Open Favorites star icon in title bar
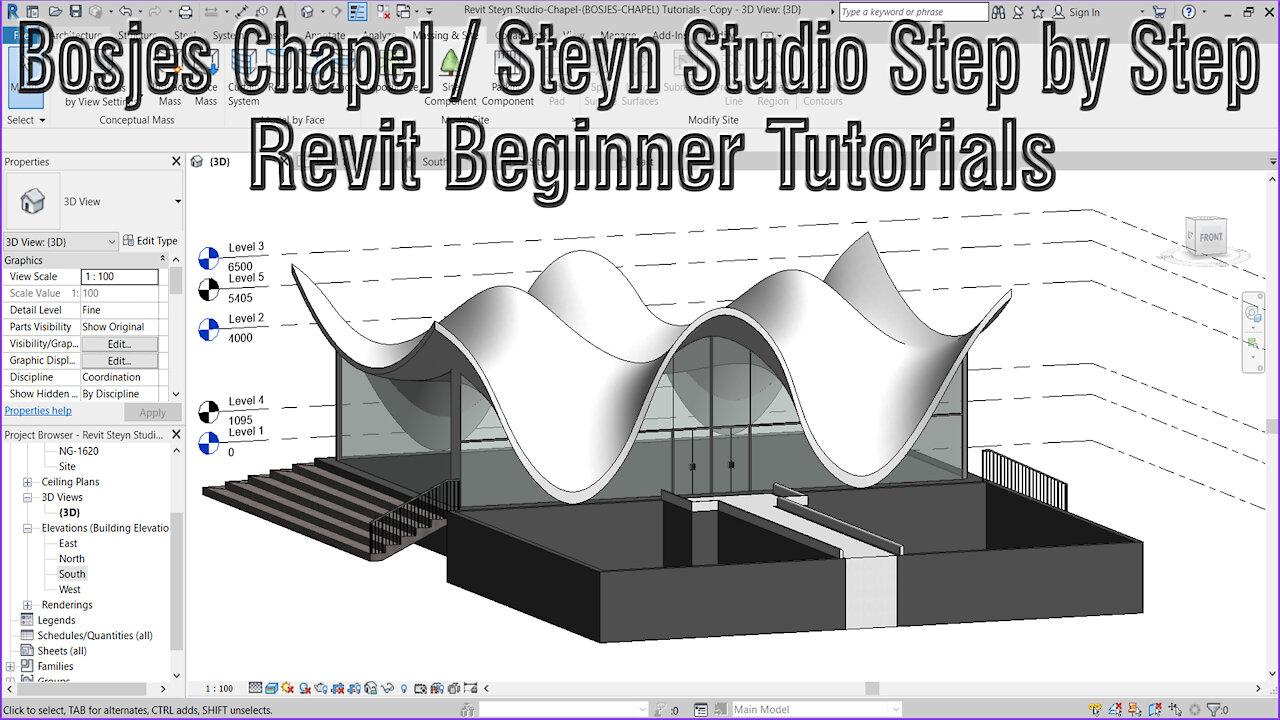Screen dimensions: 1280x720 tap(1038, 12)
